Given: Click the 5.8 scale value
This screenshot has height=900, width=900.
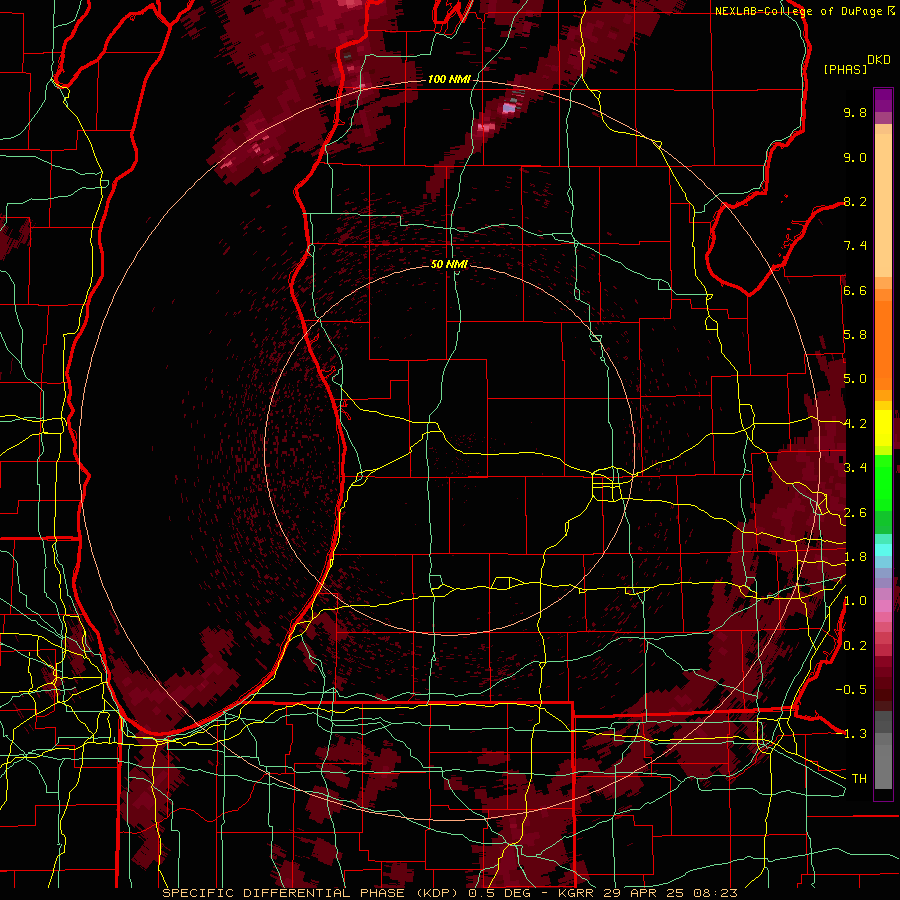Looking at the screenshot, I should tap(855, 335).
